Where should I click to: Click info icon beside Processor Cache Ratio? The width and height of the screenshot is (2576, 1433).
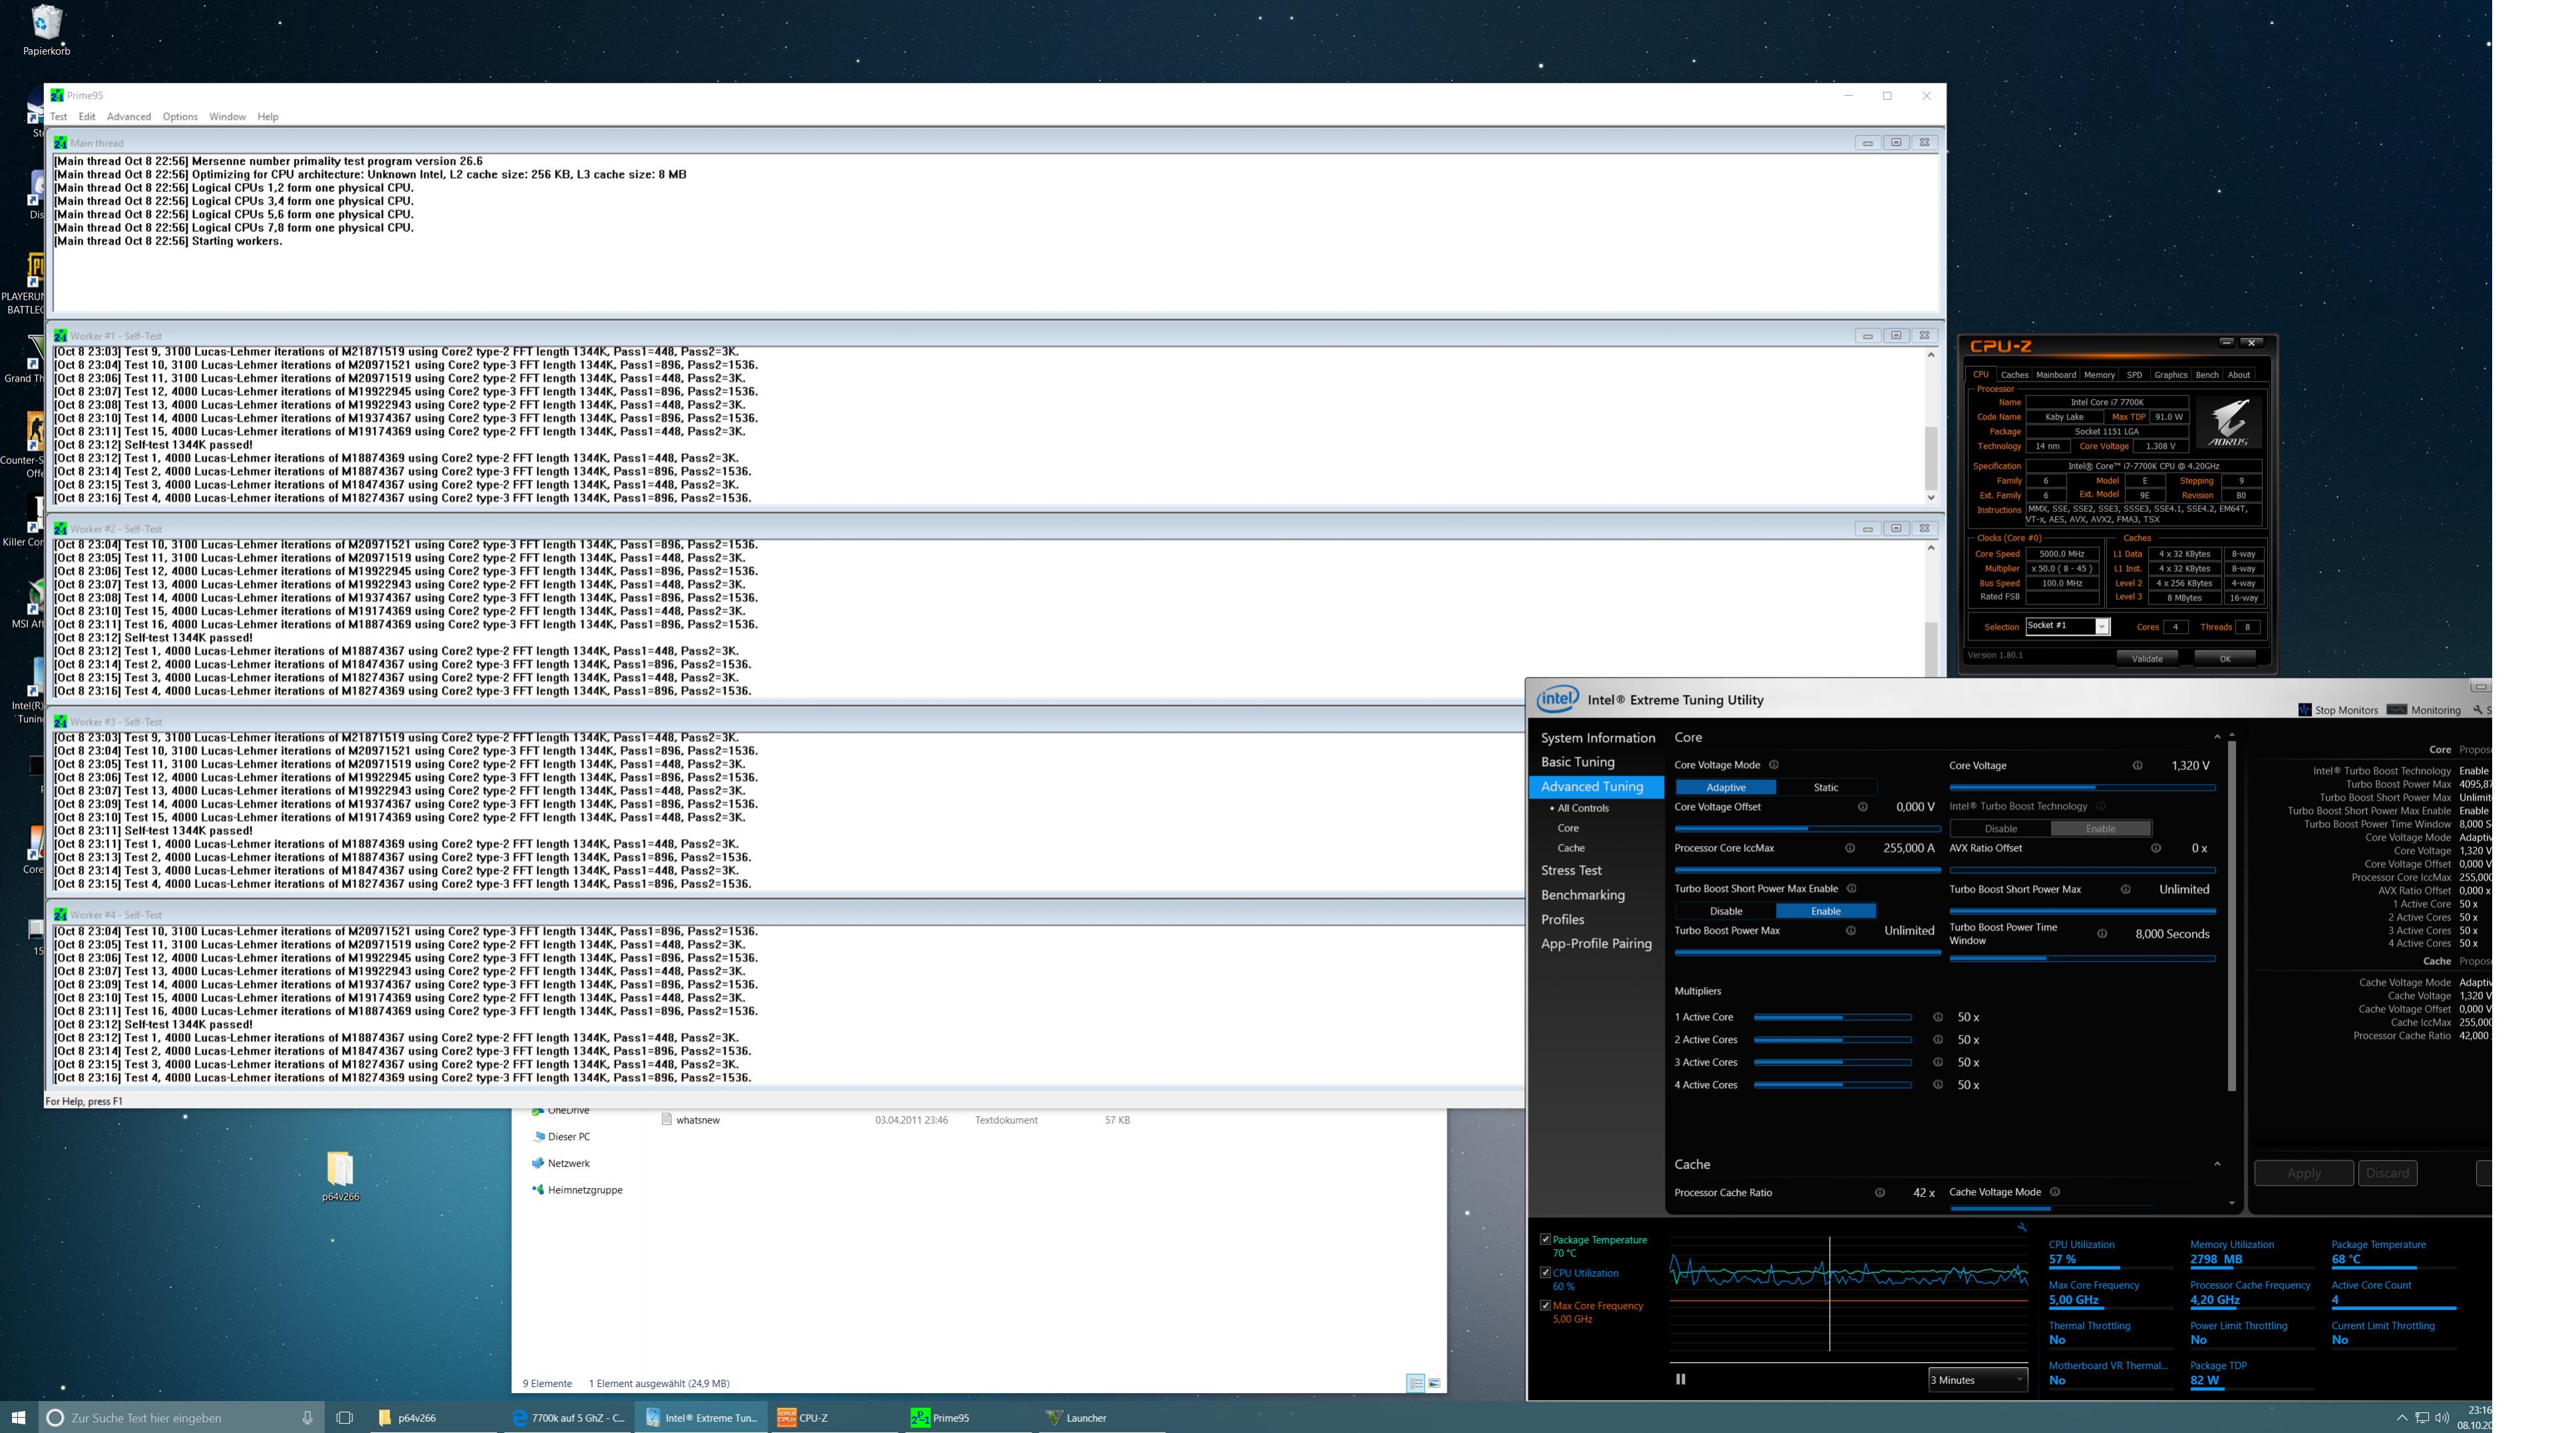pyautogui.click(x=1879, y=1192)
